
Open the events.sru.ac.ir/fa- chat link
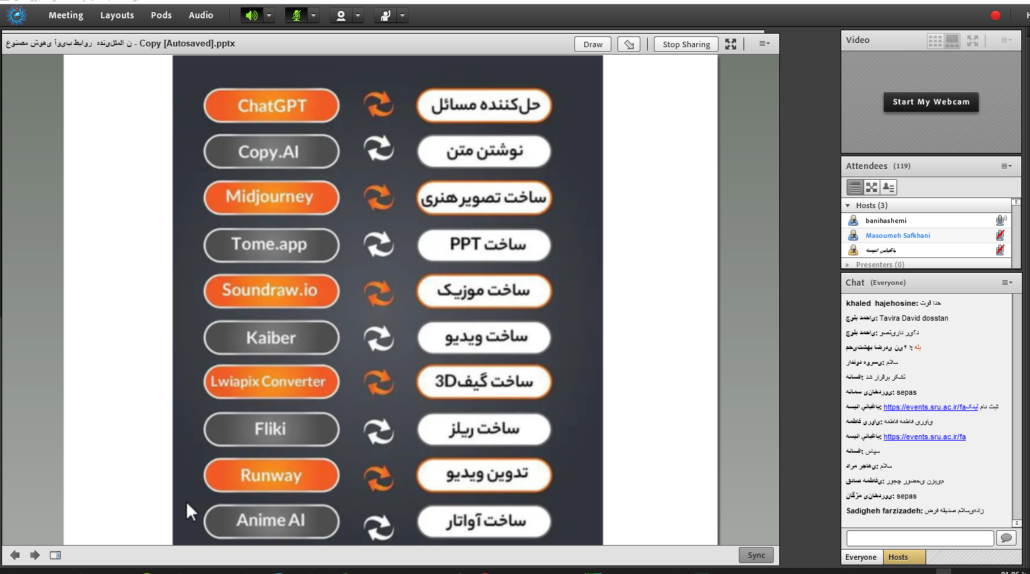point(930,407)
